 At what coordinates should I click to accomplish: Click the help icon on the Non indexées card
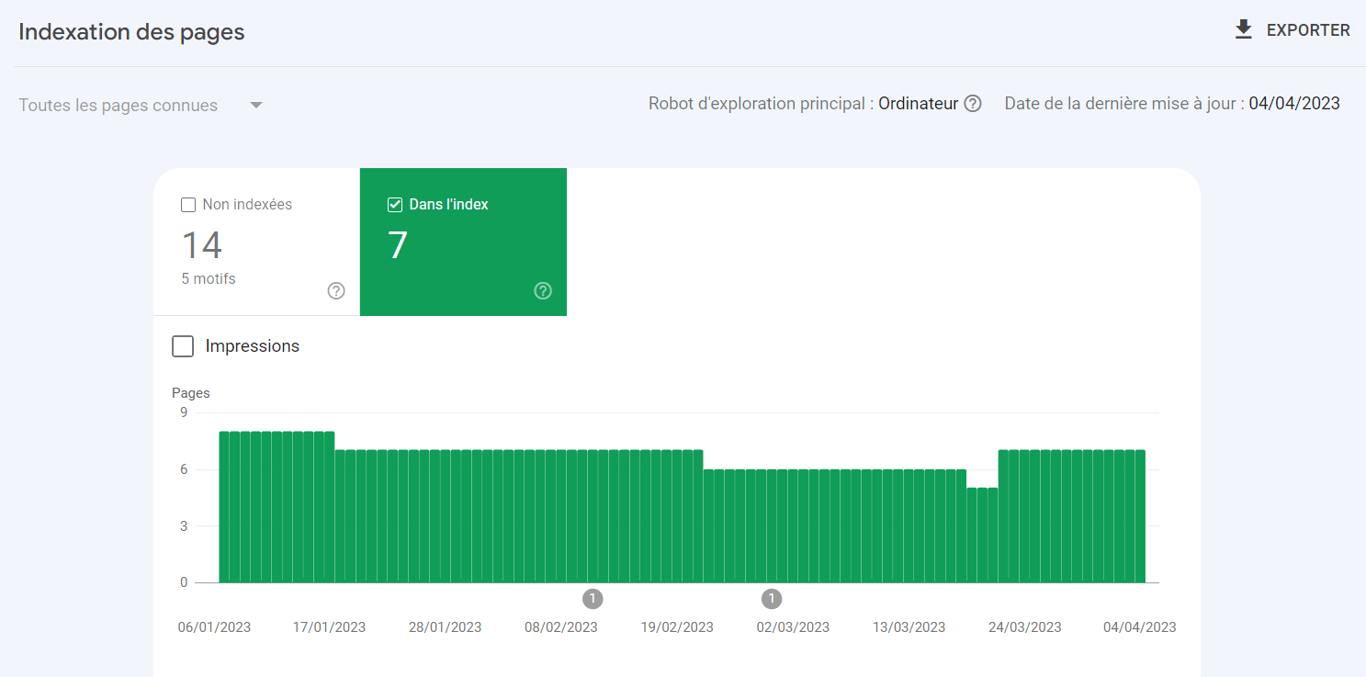pos(336,291)
